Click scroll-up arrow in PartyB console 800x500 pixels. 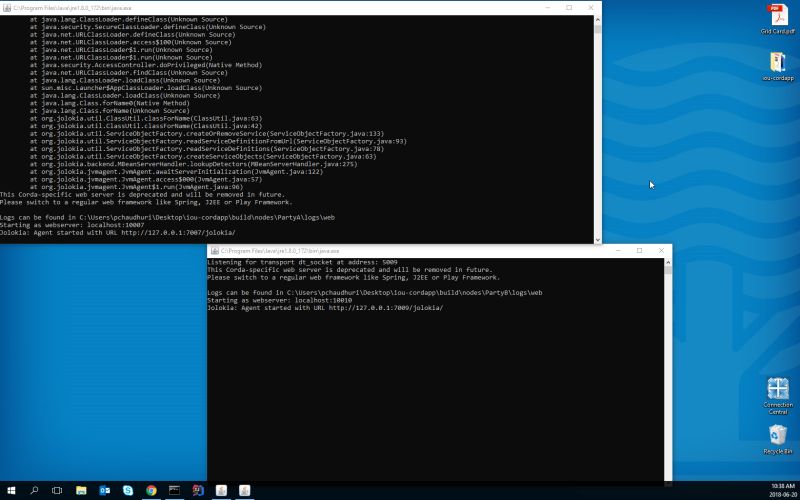[668, 262]
